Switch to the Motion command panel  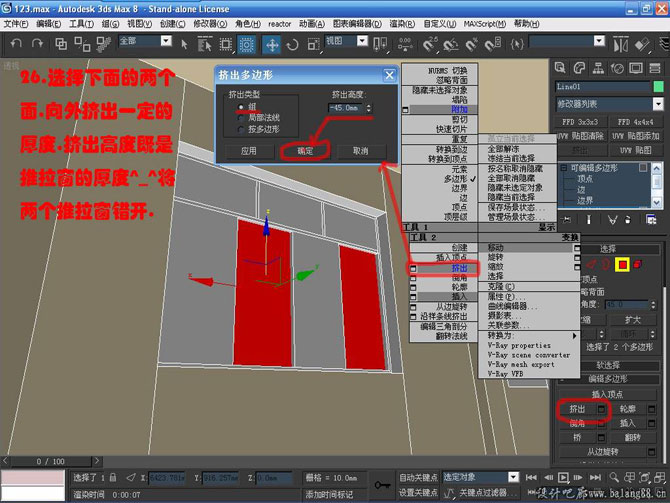(x=617, y=68)
